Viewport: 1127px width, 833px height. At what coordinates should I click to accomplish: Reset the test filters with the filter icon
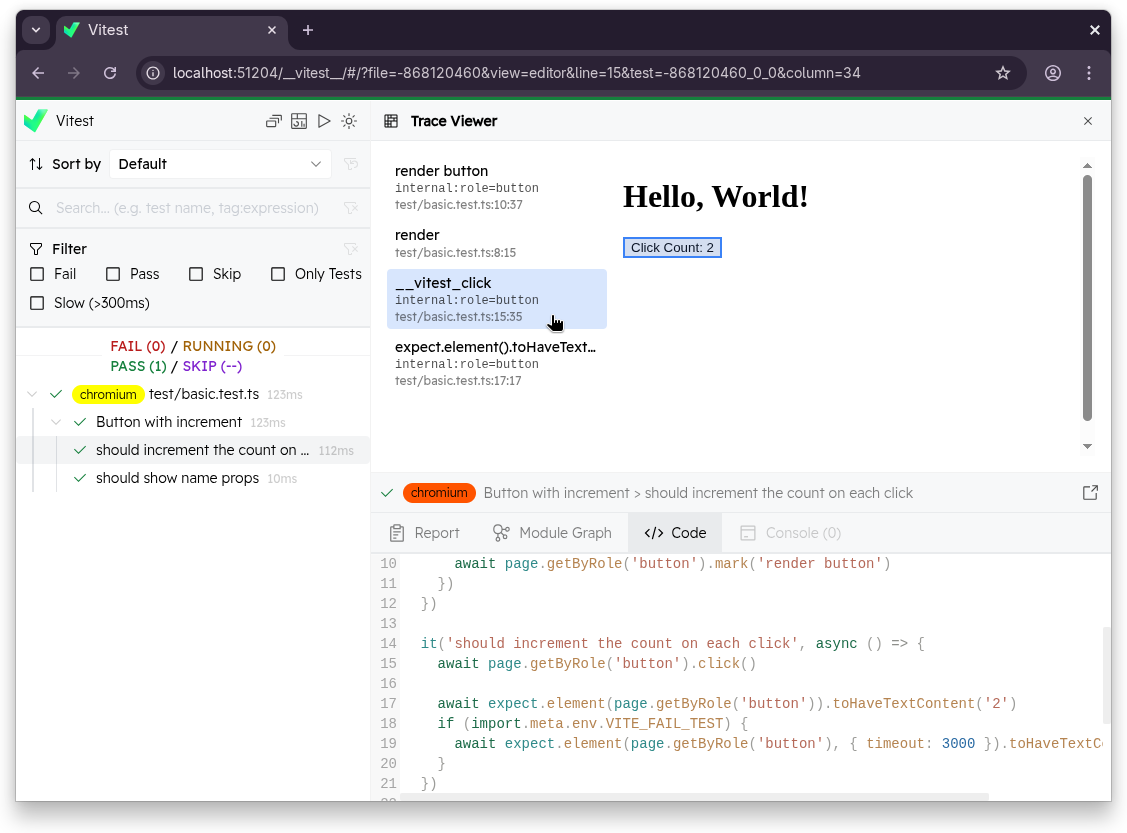click(351, 248)
